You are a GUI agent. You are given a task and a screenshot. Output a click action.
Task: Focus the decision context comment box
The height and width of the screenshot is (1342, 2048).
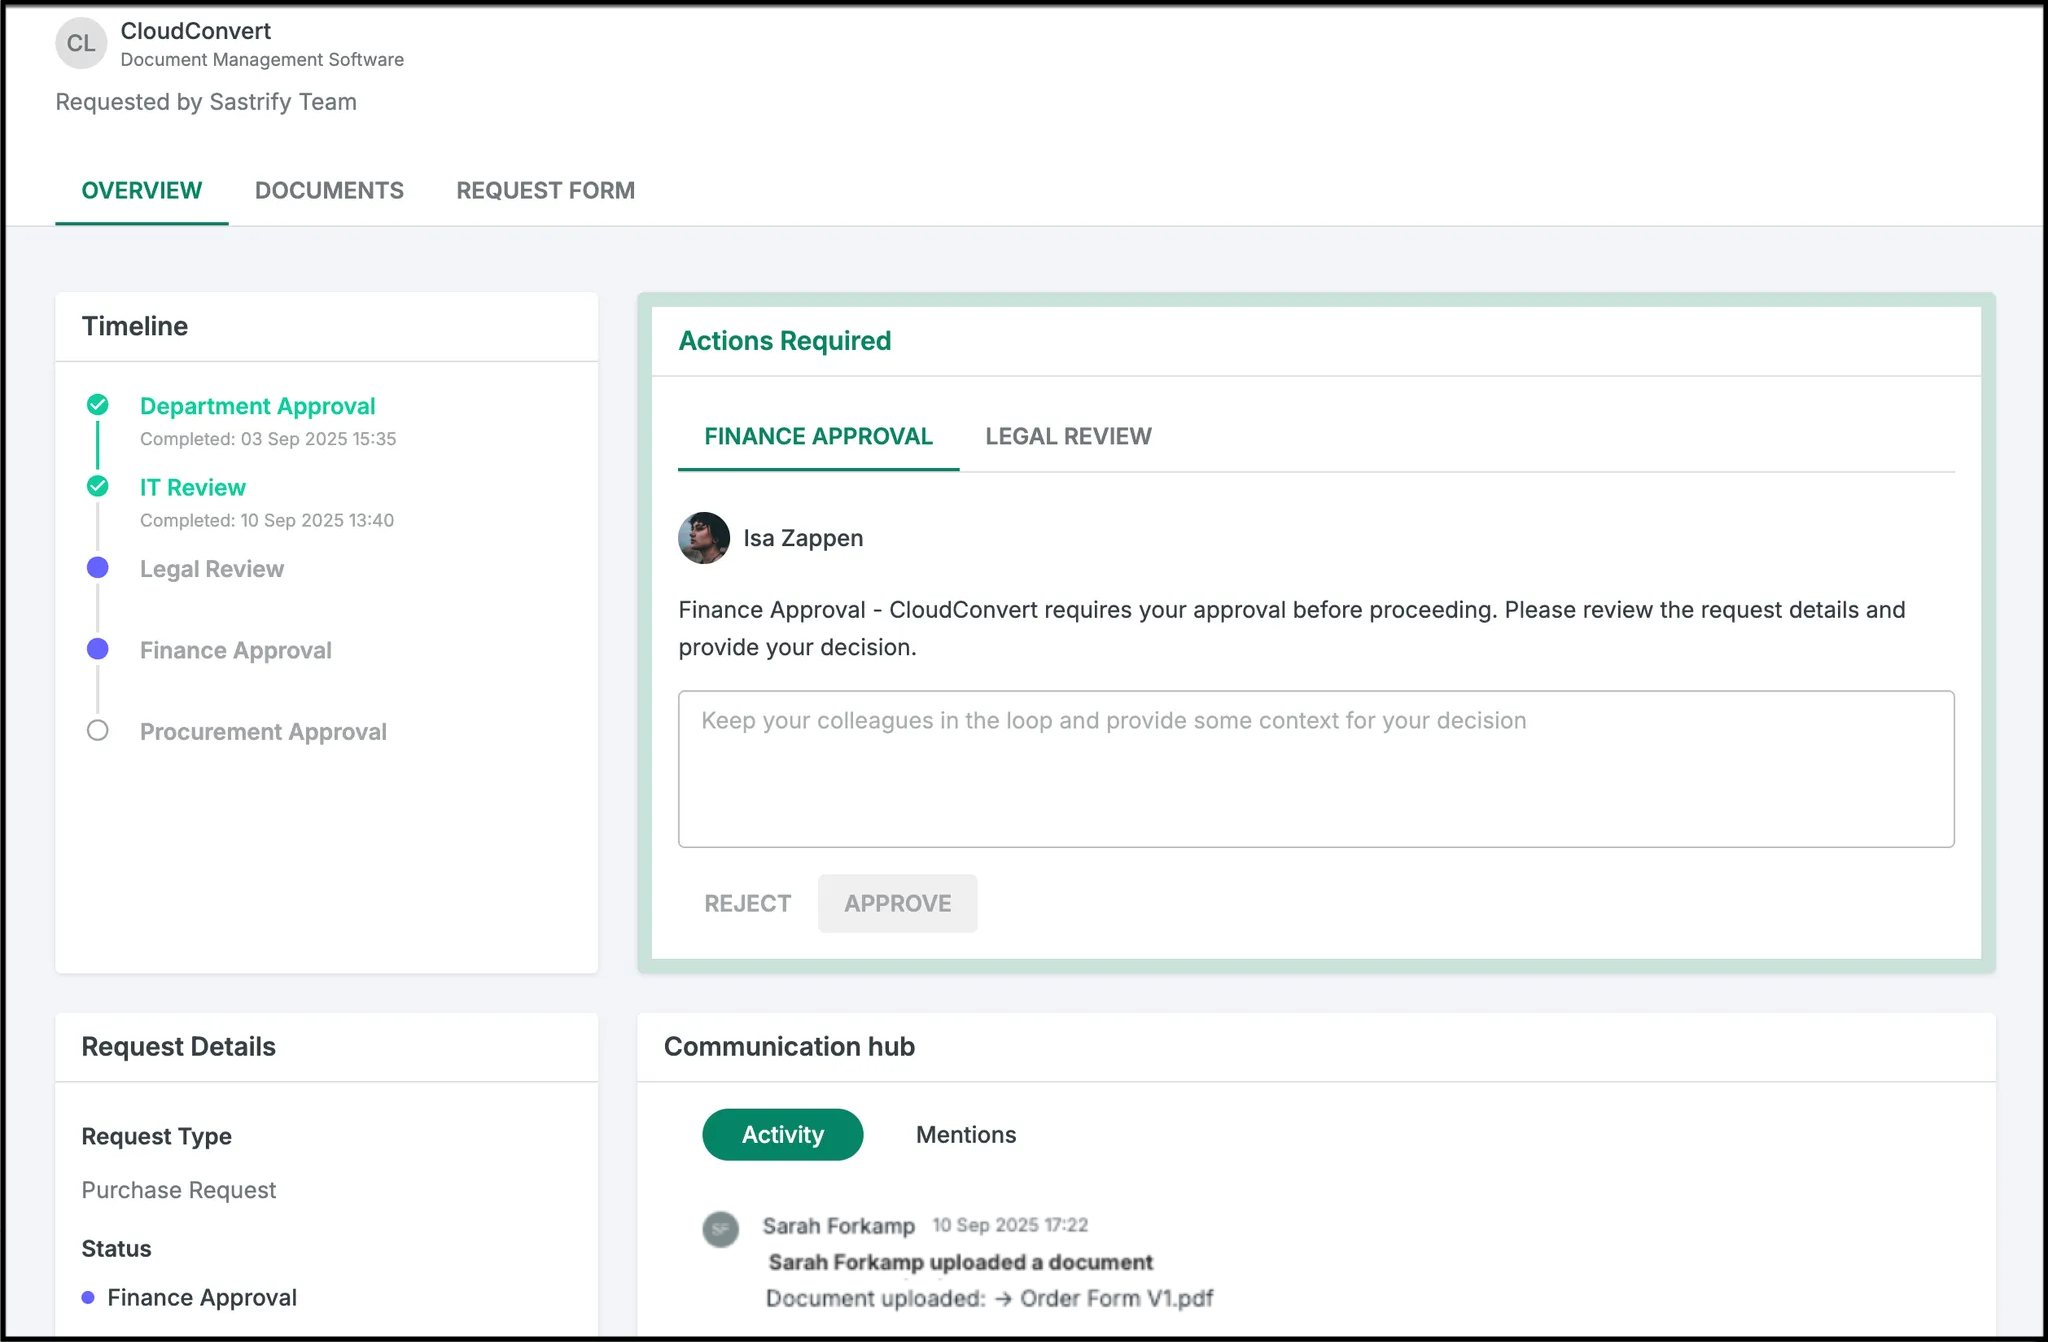(1316, 769)
